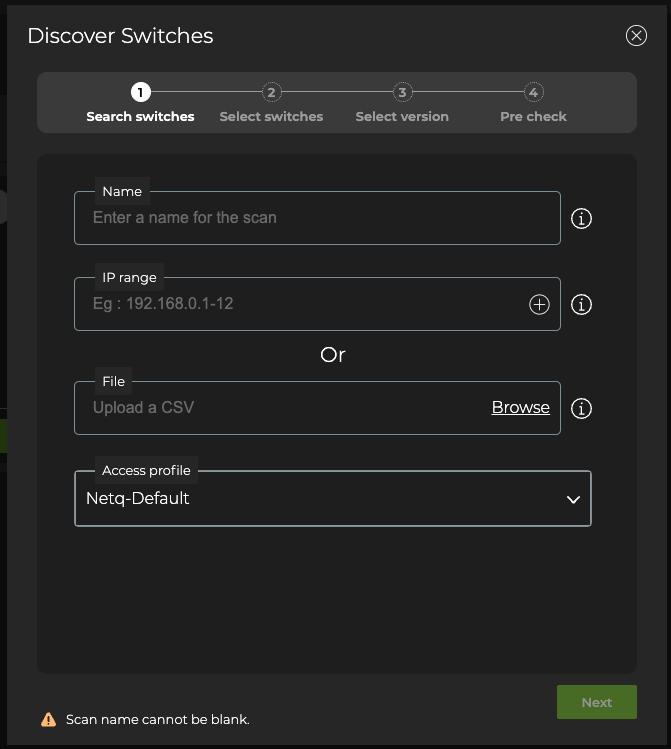The height and width of the screenshot is (749, 671).
Task: Add an IP range with the plus icon
Action: [539, 304]
